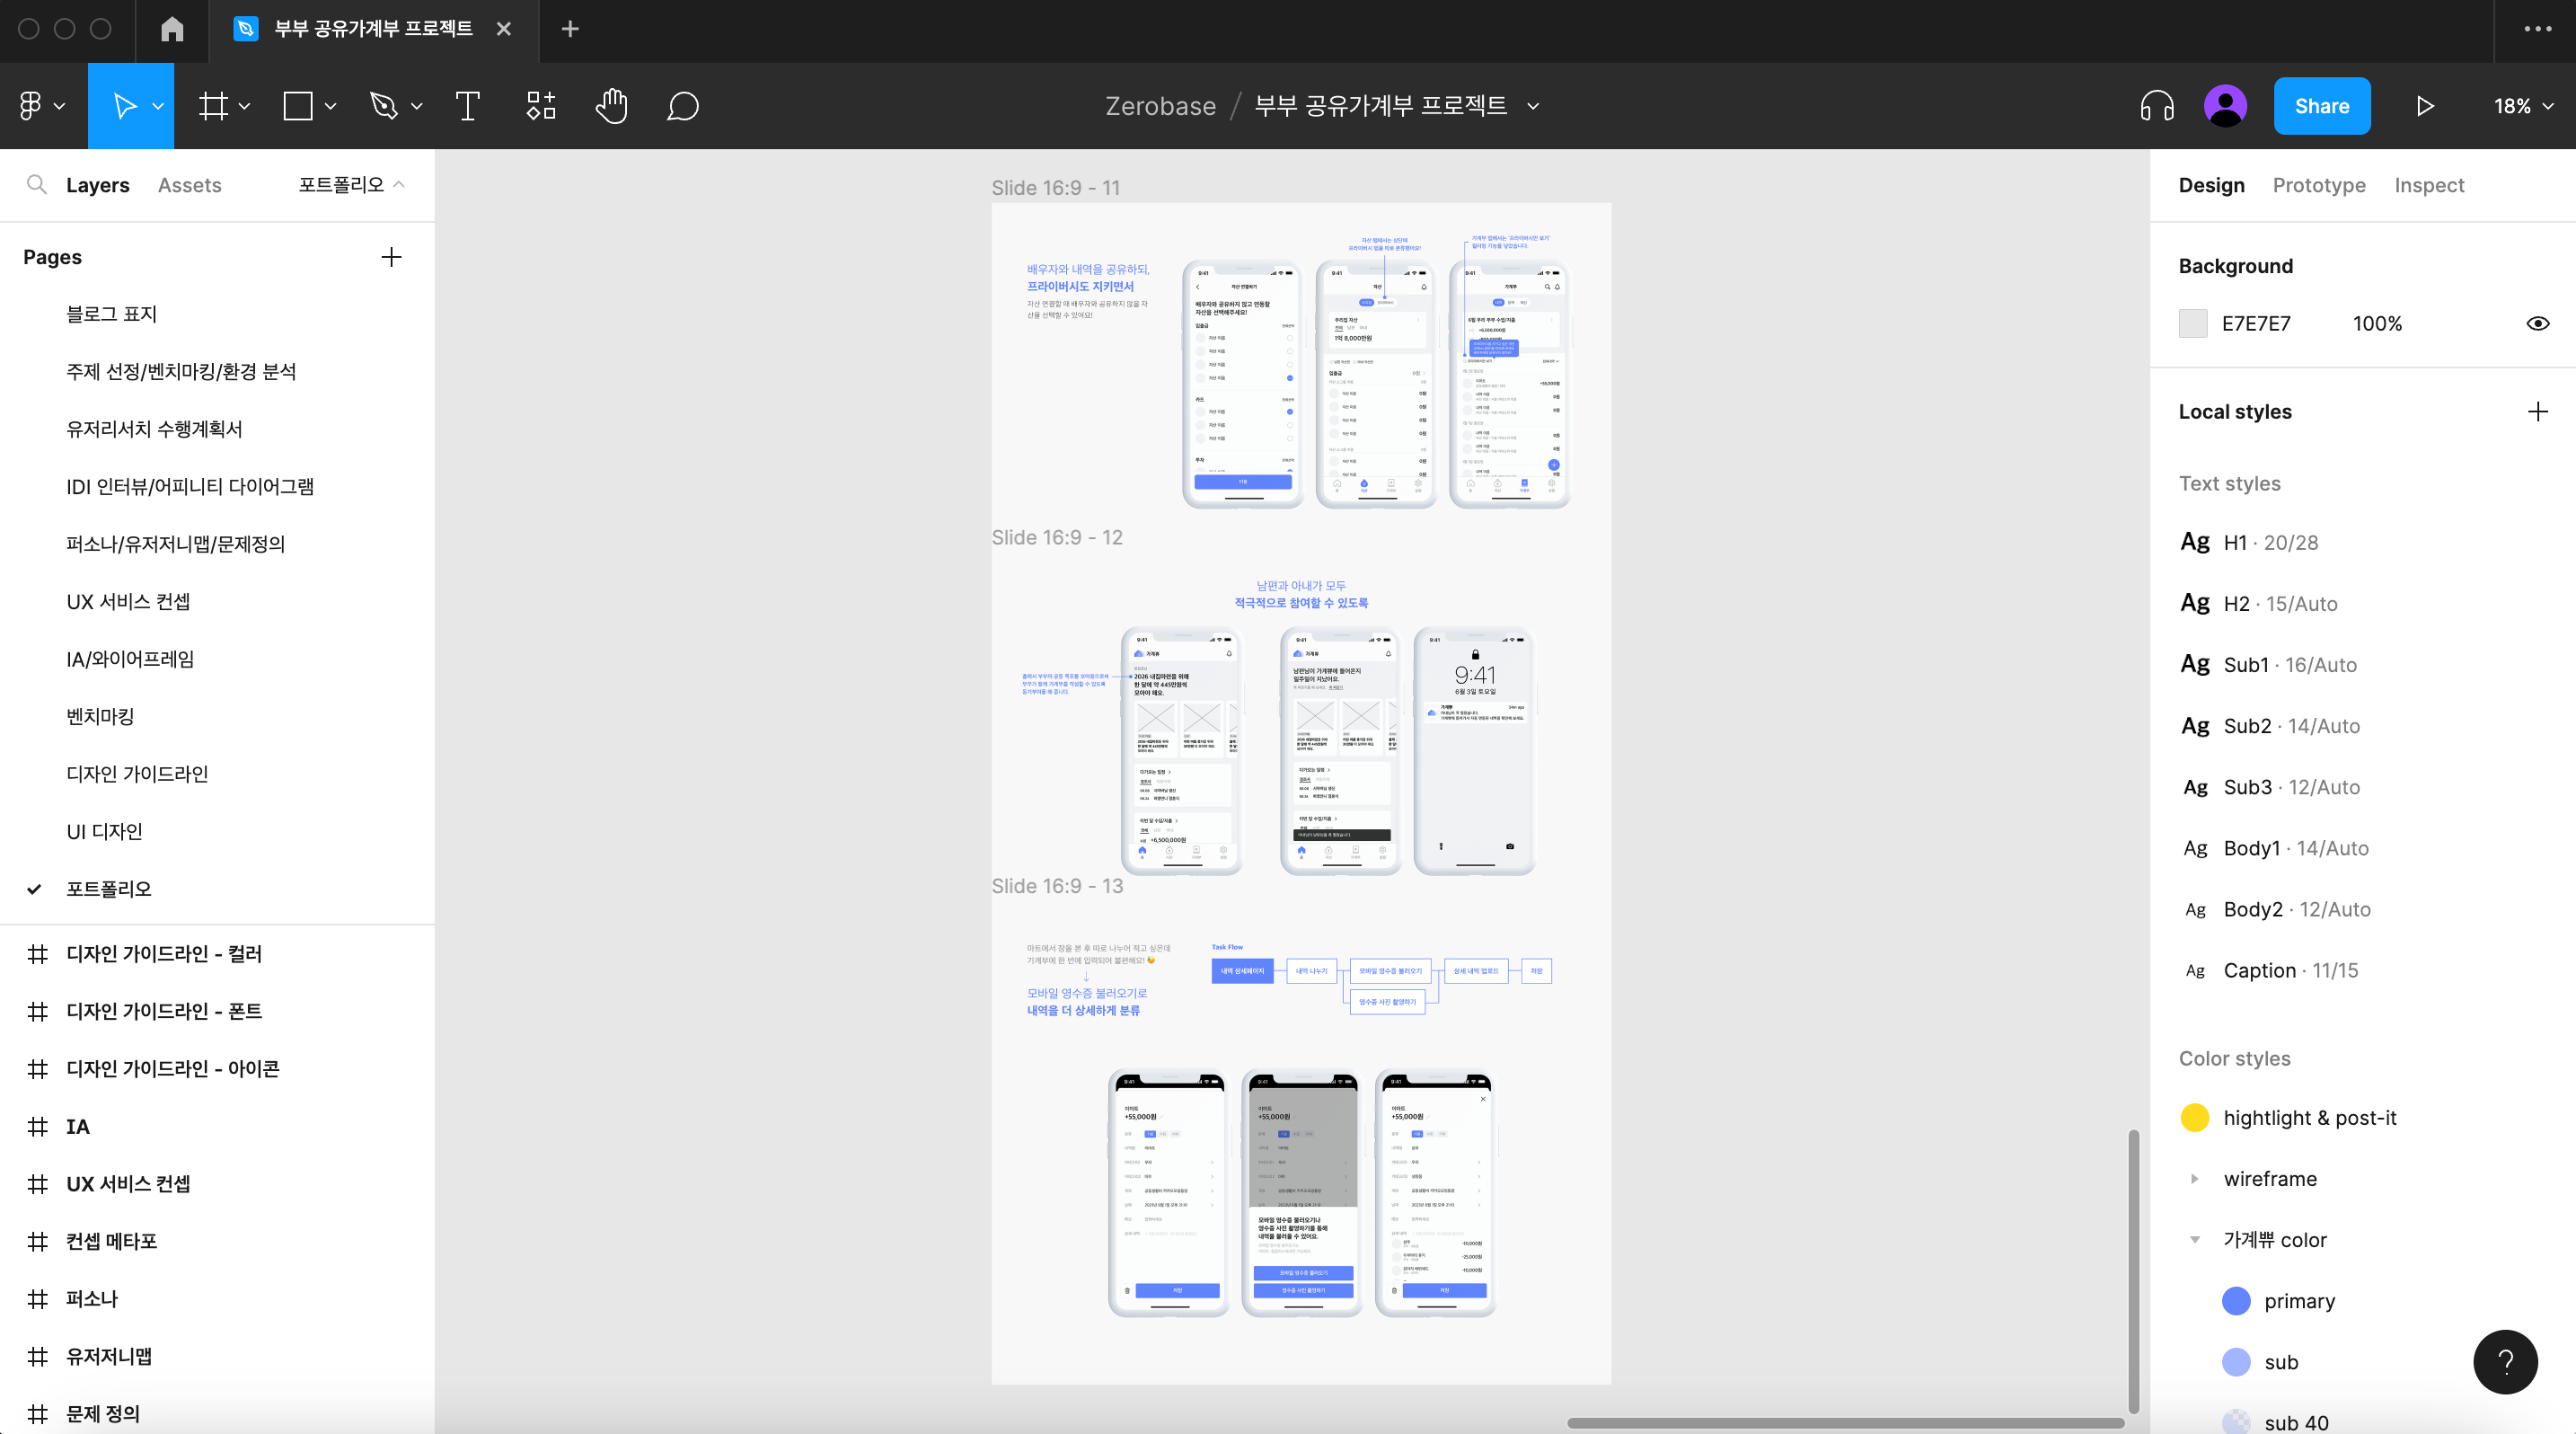Select the Comment tool

(x=683, y=106)
